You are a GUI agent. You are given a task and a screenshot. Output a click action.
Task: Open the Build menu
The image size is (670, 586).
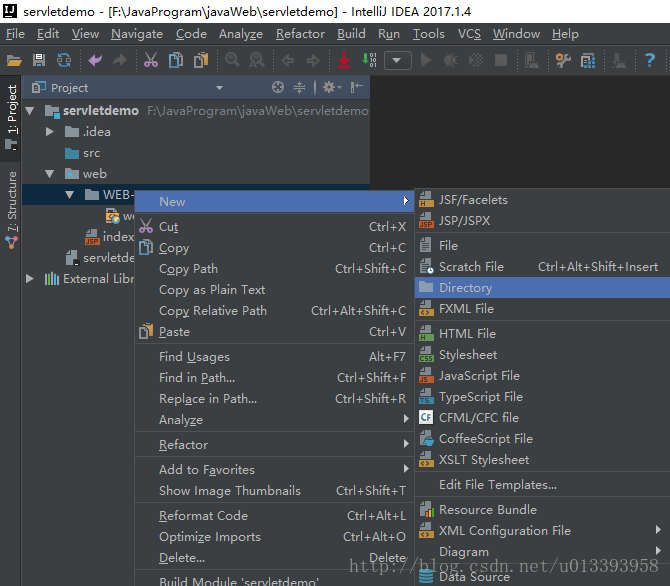(x=351, y=34)
